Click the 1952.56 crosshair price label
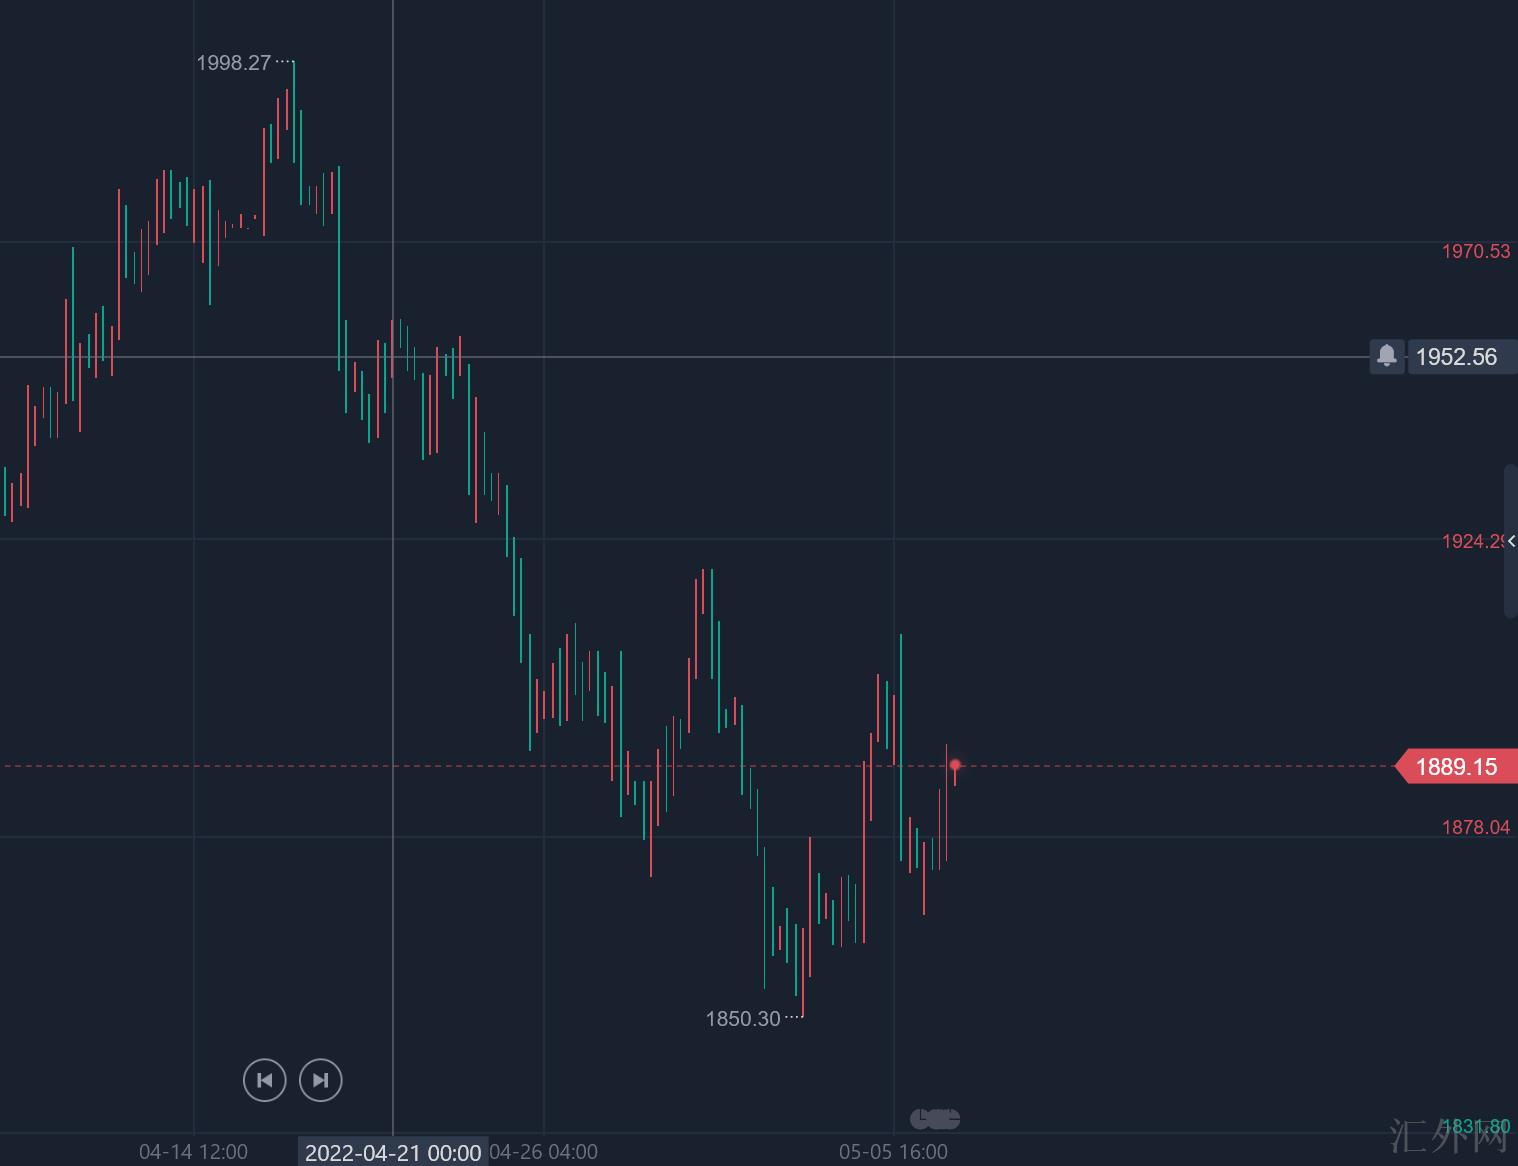The width and height of the screenshot is (1518, 1166). pos(1459,357)
